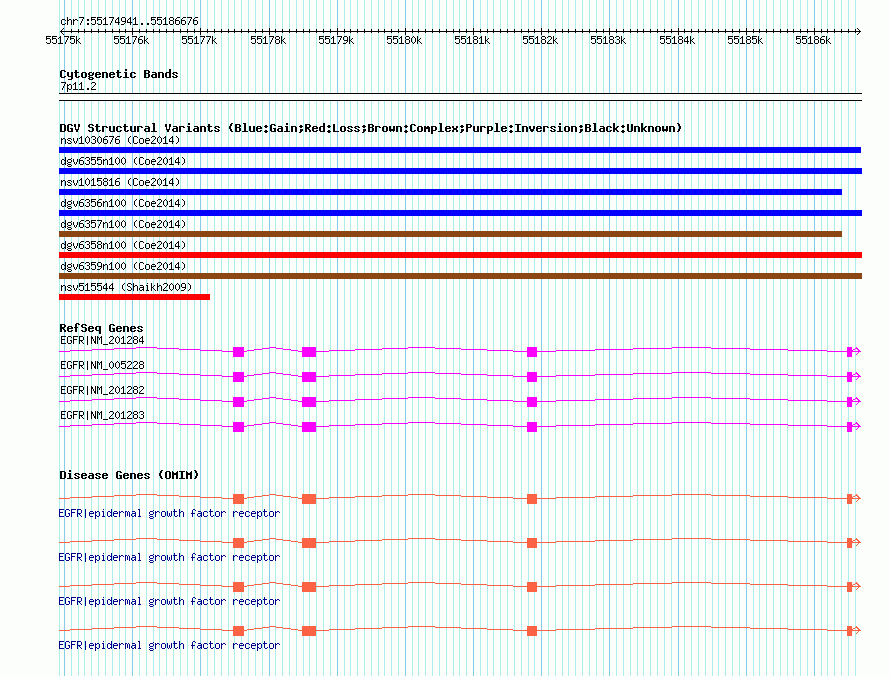Click the brown complex bar under dgv6359n100

pos(460,276)
